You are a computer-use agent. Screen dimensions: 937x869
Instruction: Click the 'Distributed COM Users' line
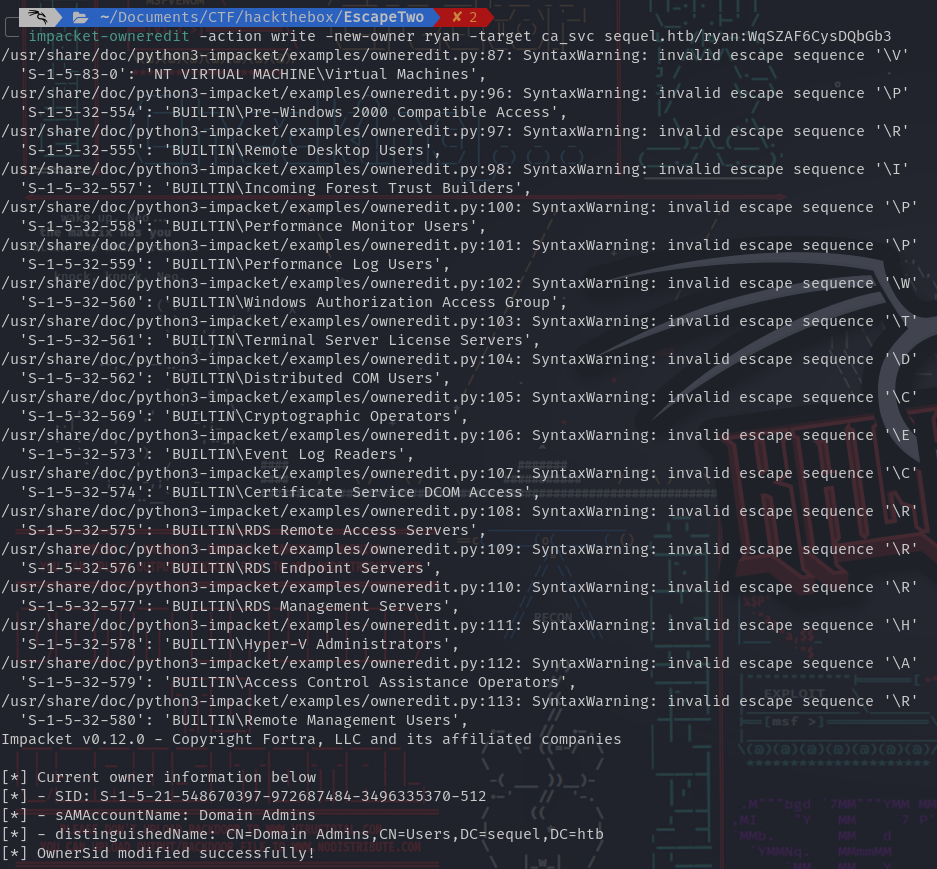235,378
